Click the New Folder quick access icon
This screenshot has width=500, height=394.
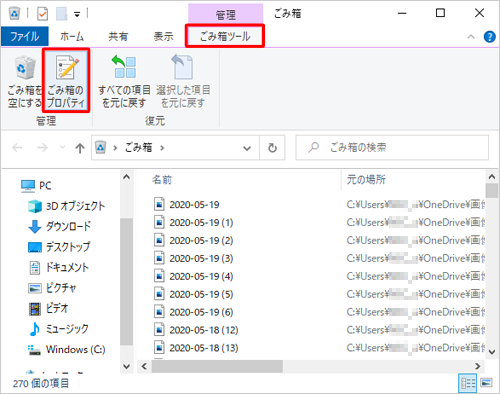click(61, 14)
